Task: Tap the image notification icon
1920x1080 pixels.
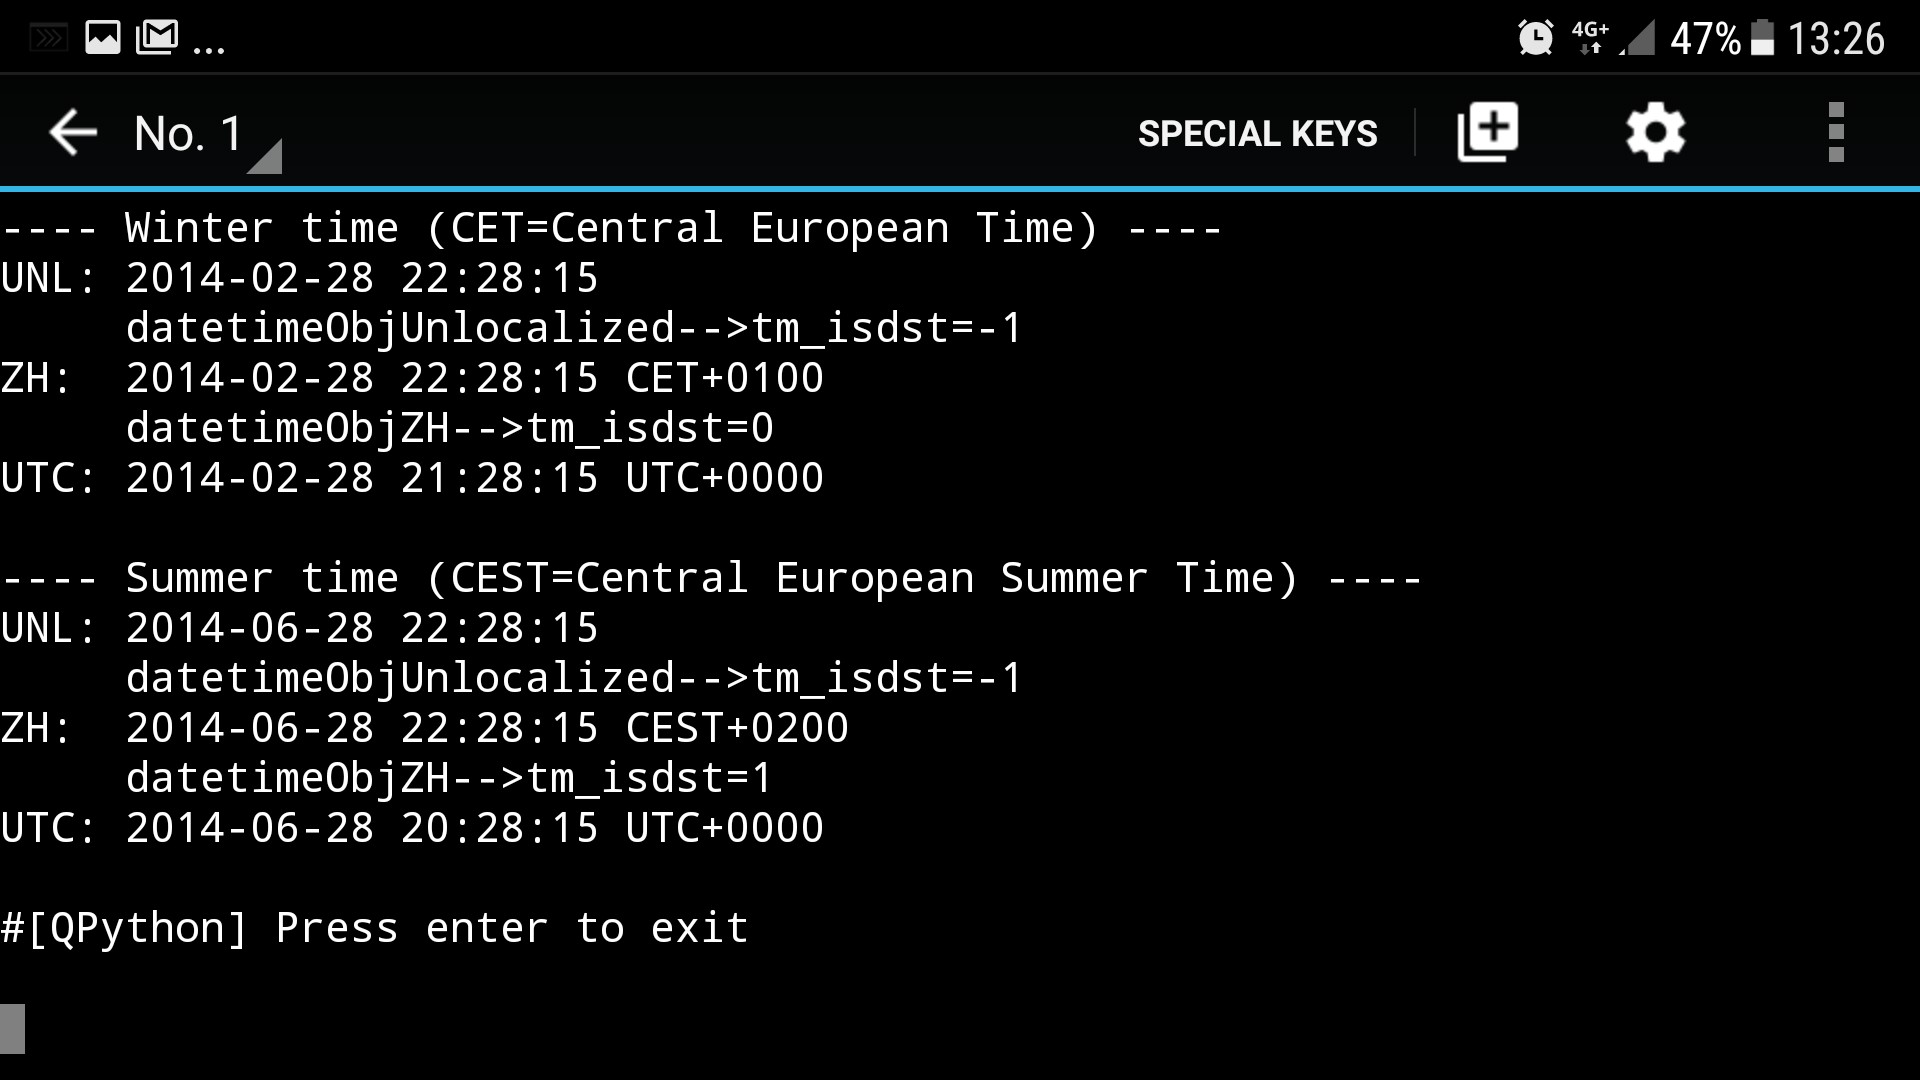Action: pyautogui.click(x=102, y=38)
